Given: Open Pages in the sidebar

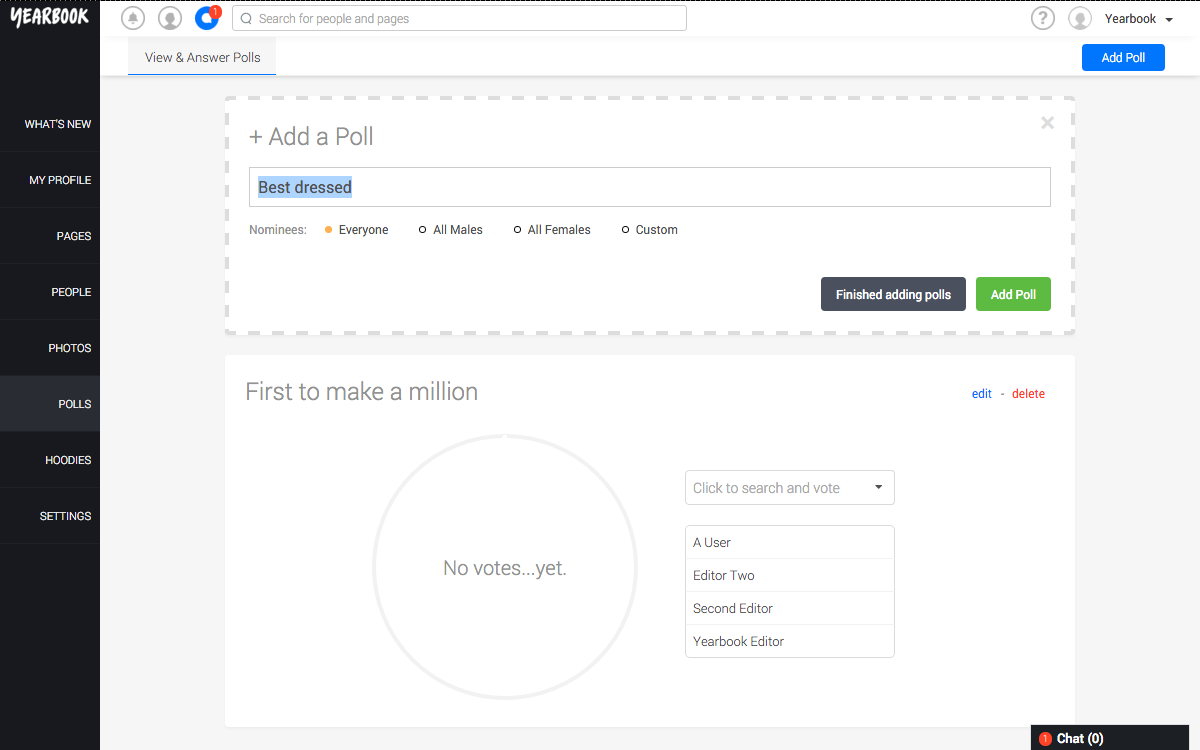Looking at the screenshot, I should pyautogui.click(x=50, y=236).
